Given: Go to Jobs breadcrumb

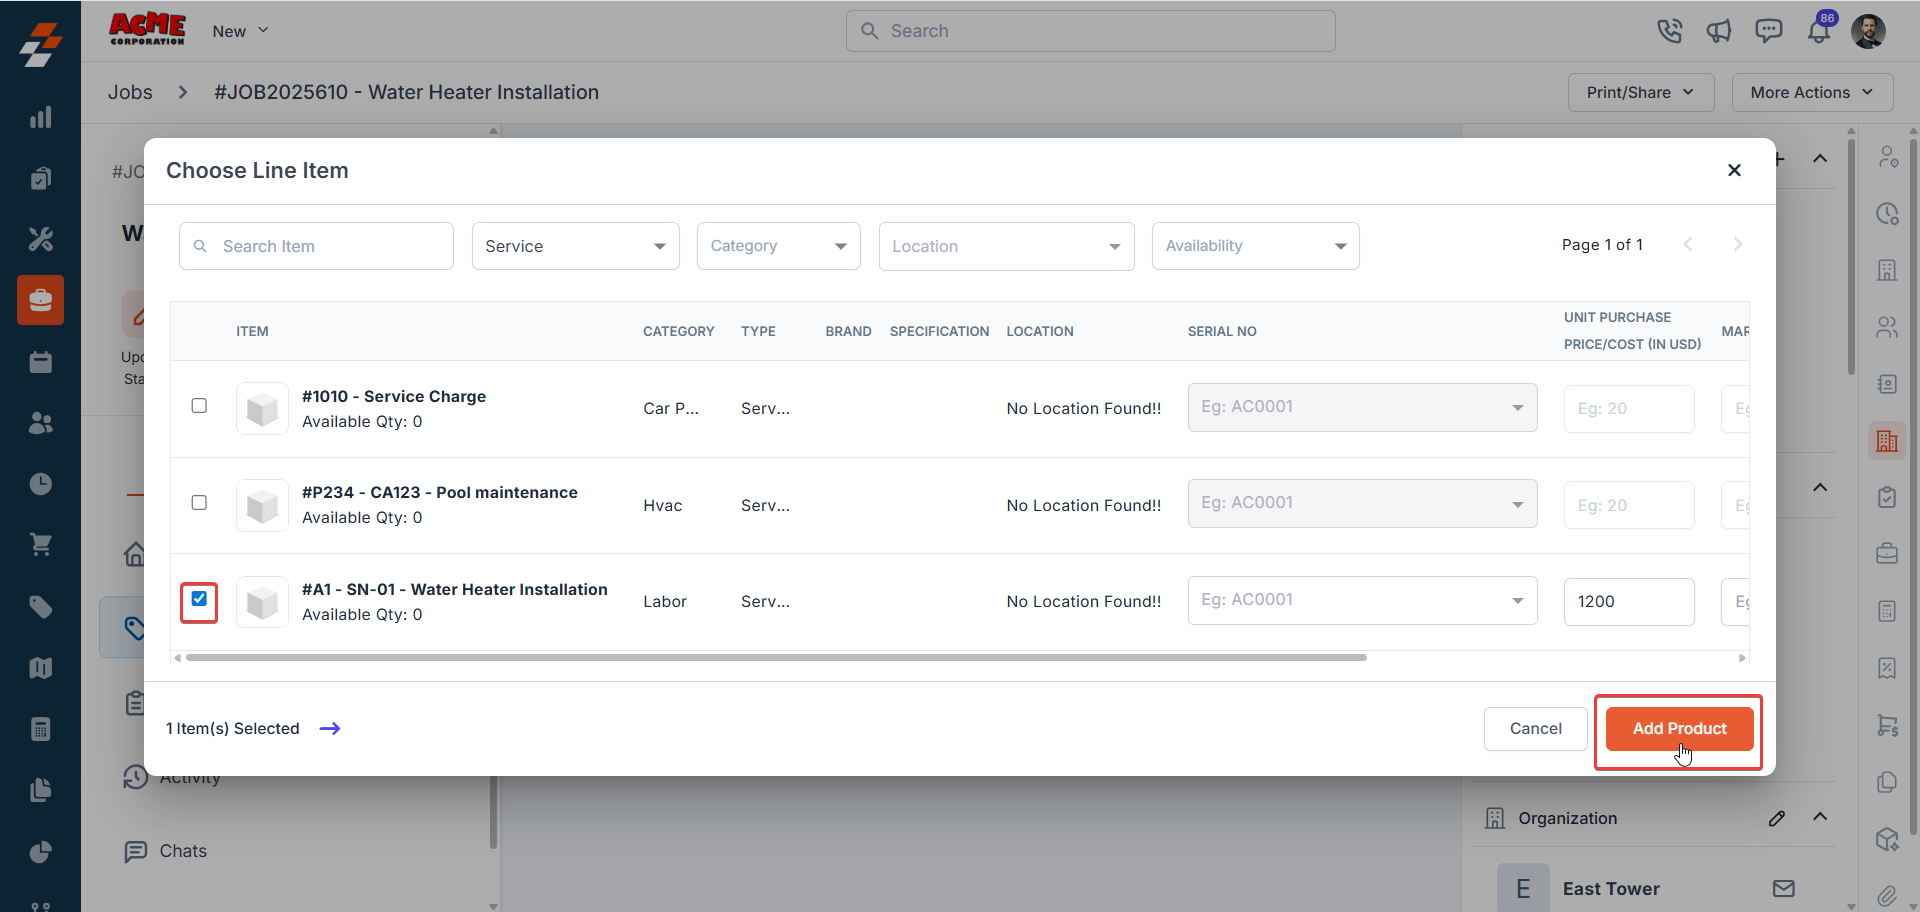Looking at the screenshot, I should tap(130, 92).
